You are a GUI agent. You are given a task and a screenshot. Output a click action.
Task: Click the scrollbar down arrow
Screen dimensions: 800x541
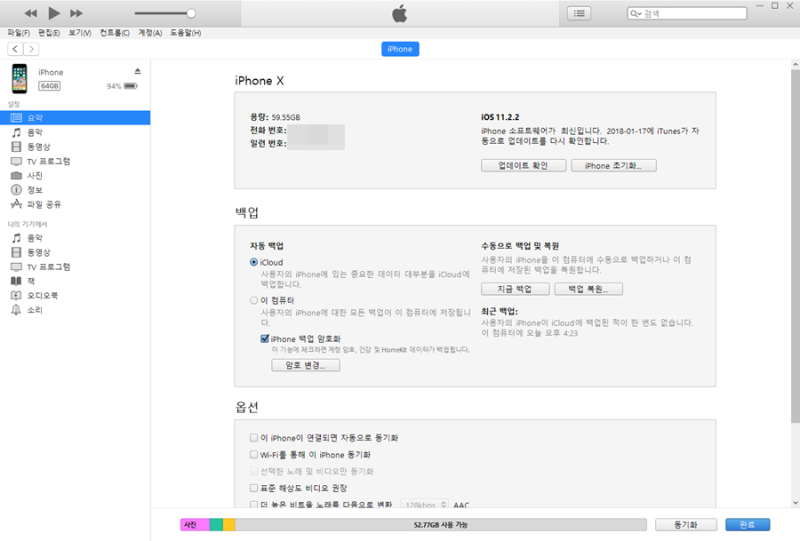click(795, 503)
